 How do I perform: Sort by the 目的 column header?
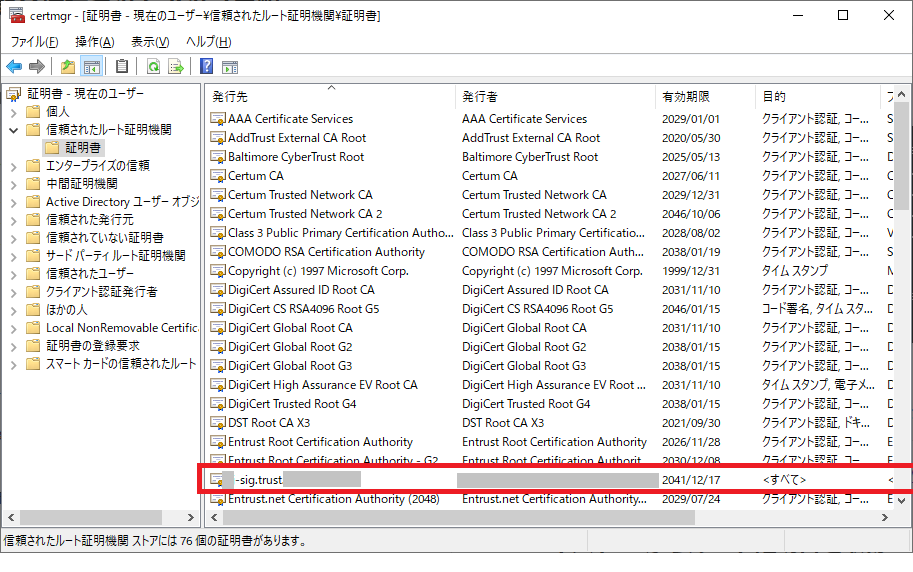click(818, 97)
